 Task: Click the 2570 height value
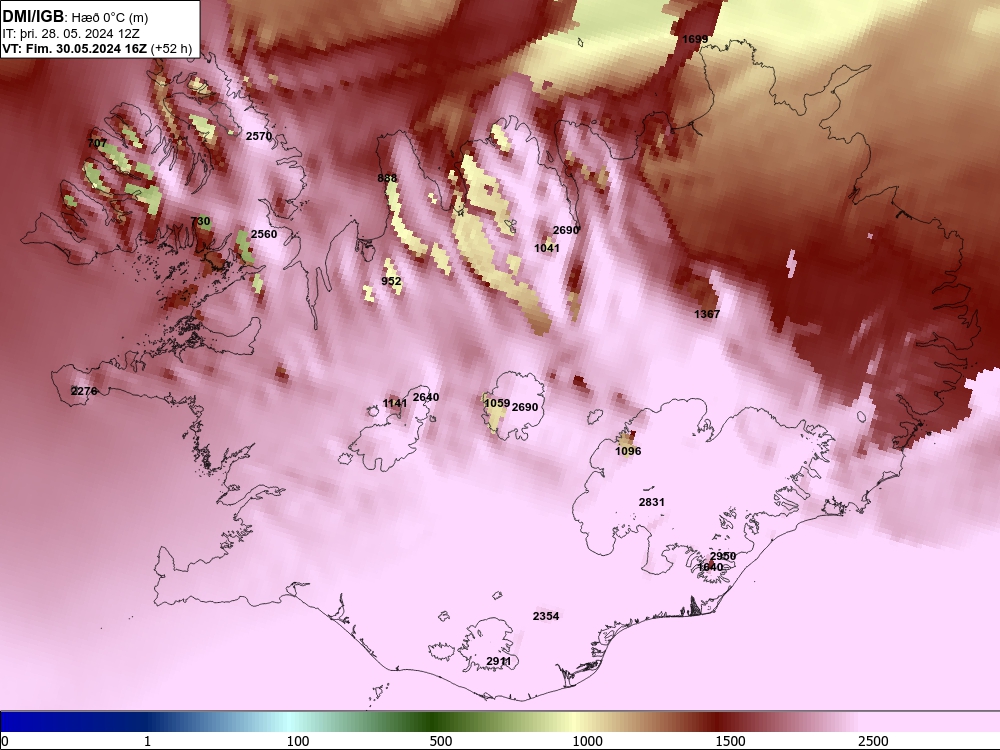tap(259, 136)
